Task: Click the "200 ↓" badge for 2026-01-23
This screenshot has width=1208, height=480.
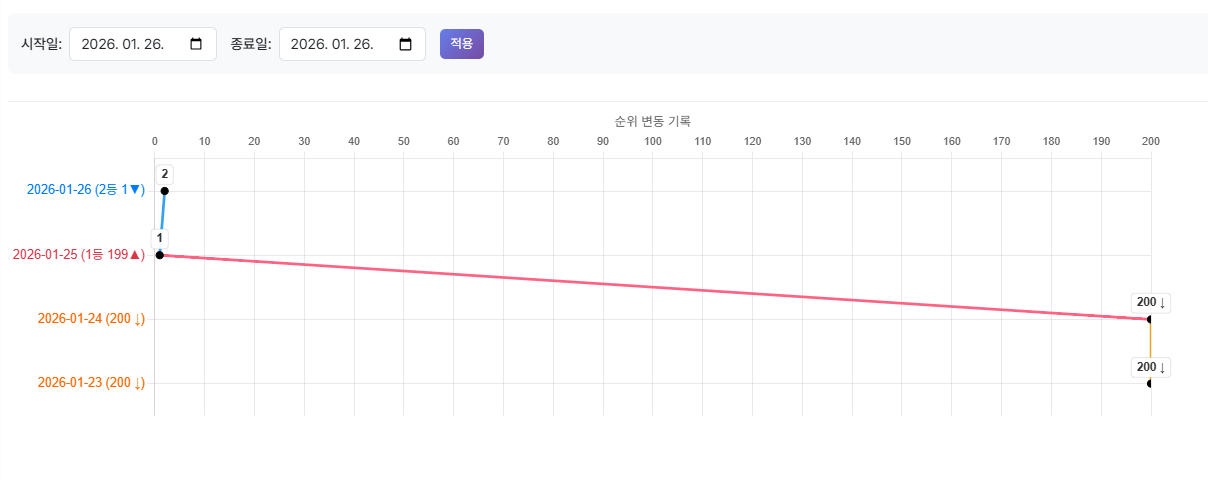Action: [1151, 367]
